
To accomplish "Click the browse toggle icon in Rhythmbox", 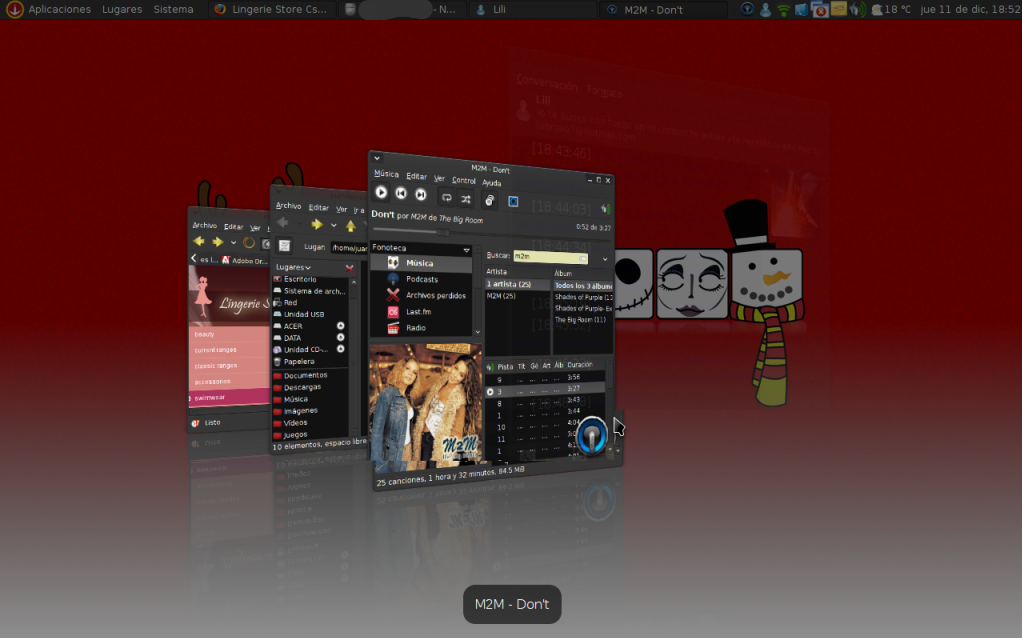I will [489, 200].
